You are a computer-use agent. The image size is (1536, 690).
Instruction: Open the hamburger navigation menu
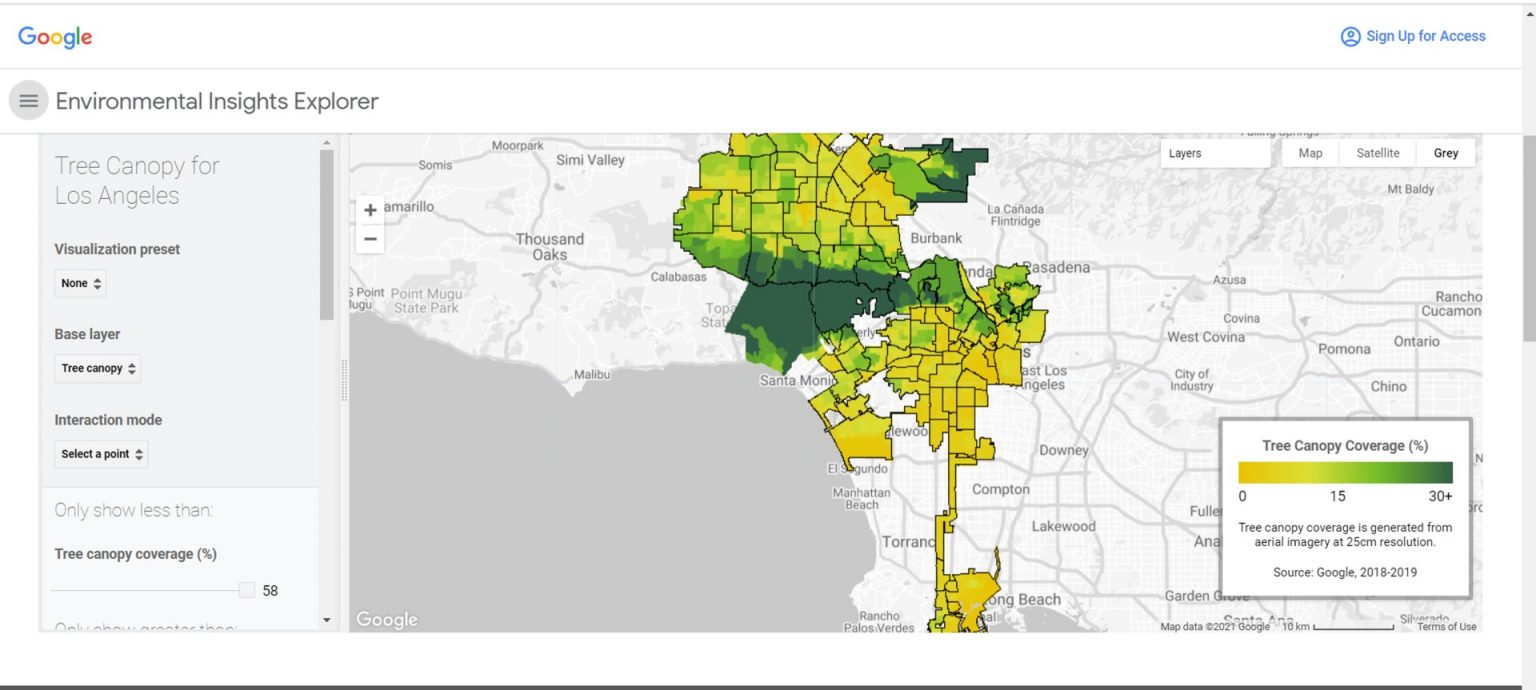coord(28,101)
